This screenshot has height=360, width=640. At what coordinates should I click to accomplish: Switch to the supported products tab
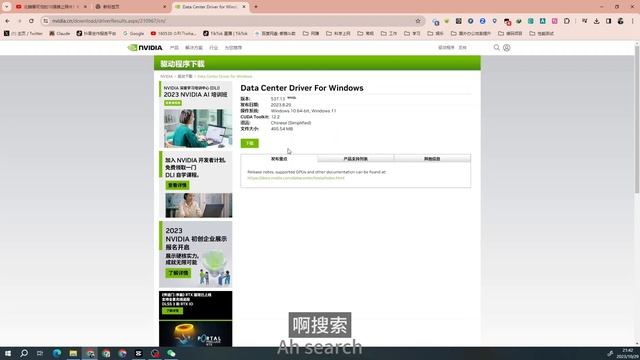pos(356,159)
